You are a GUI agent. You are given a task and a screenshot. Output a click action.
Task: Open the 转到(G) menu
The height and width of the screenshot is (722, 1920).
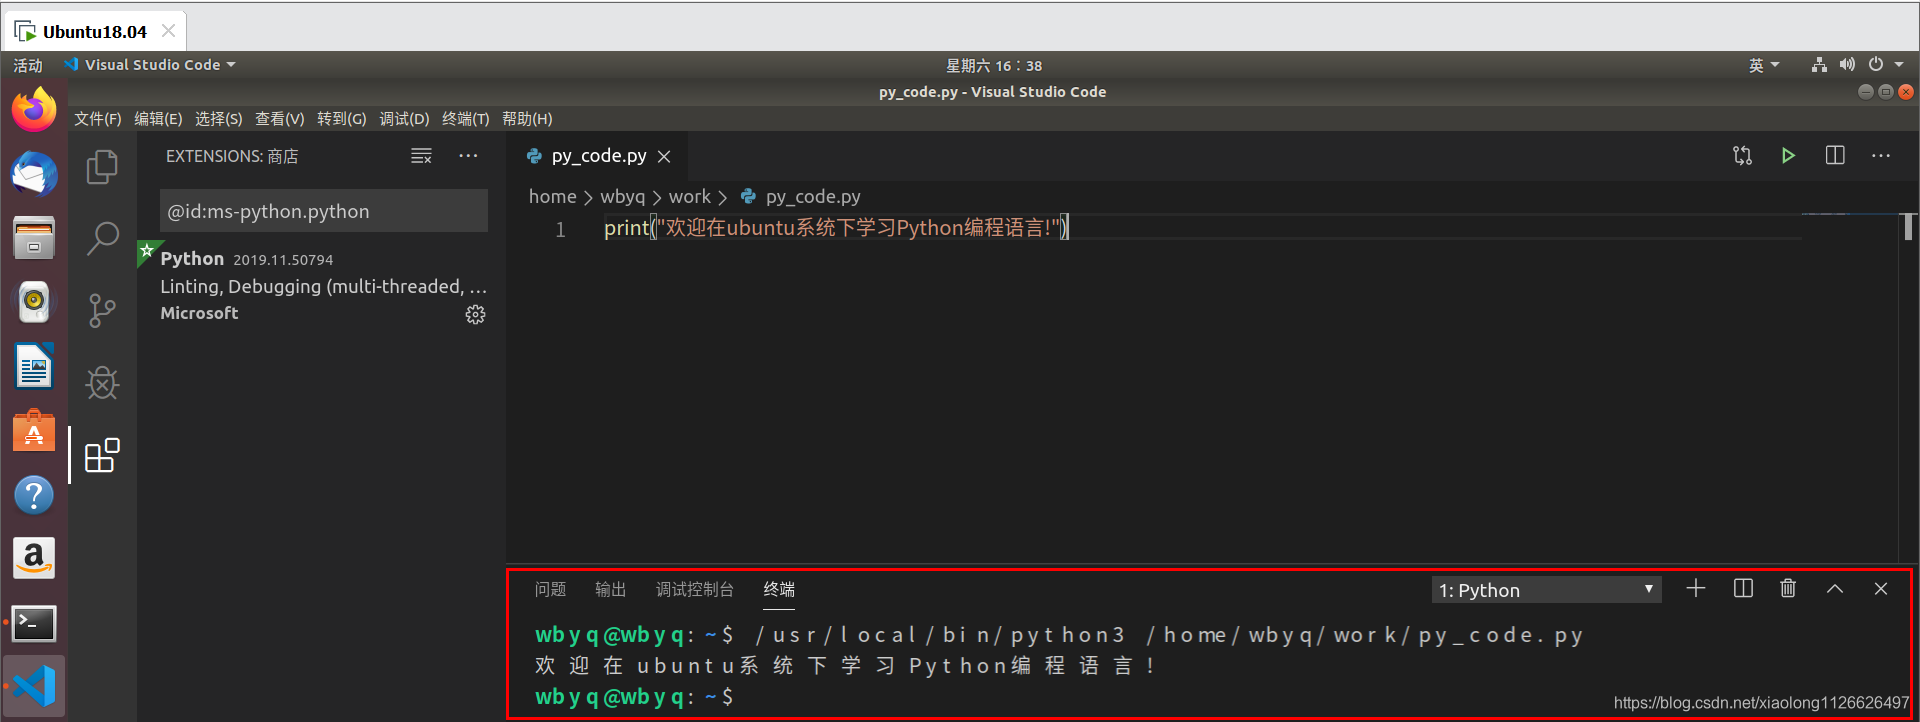tap(341, 119)
